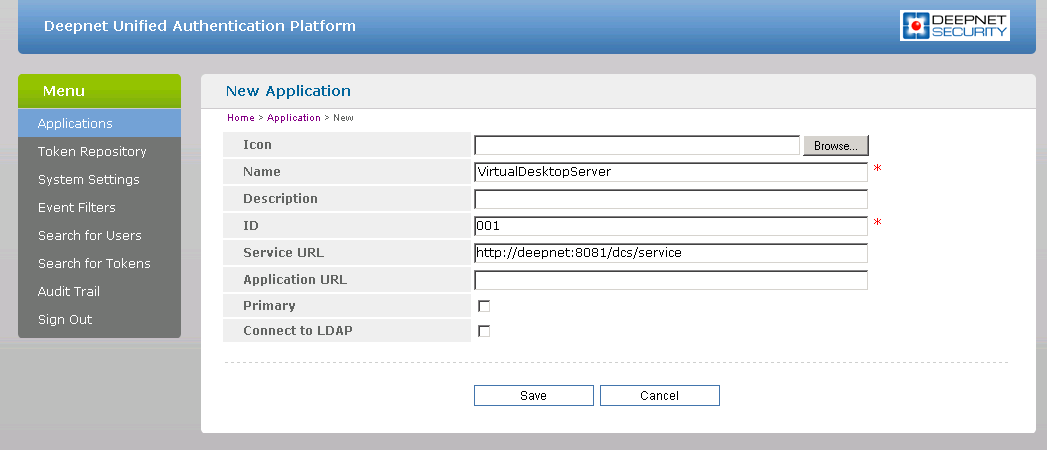Enable the Primary checkbox
Image resolution: width=1047 pixels, height=450 pixels.
[484, 306]
